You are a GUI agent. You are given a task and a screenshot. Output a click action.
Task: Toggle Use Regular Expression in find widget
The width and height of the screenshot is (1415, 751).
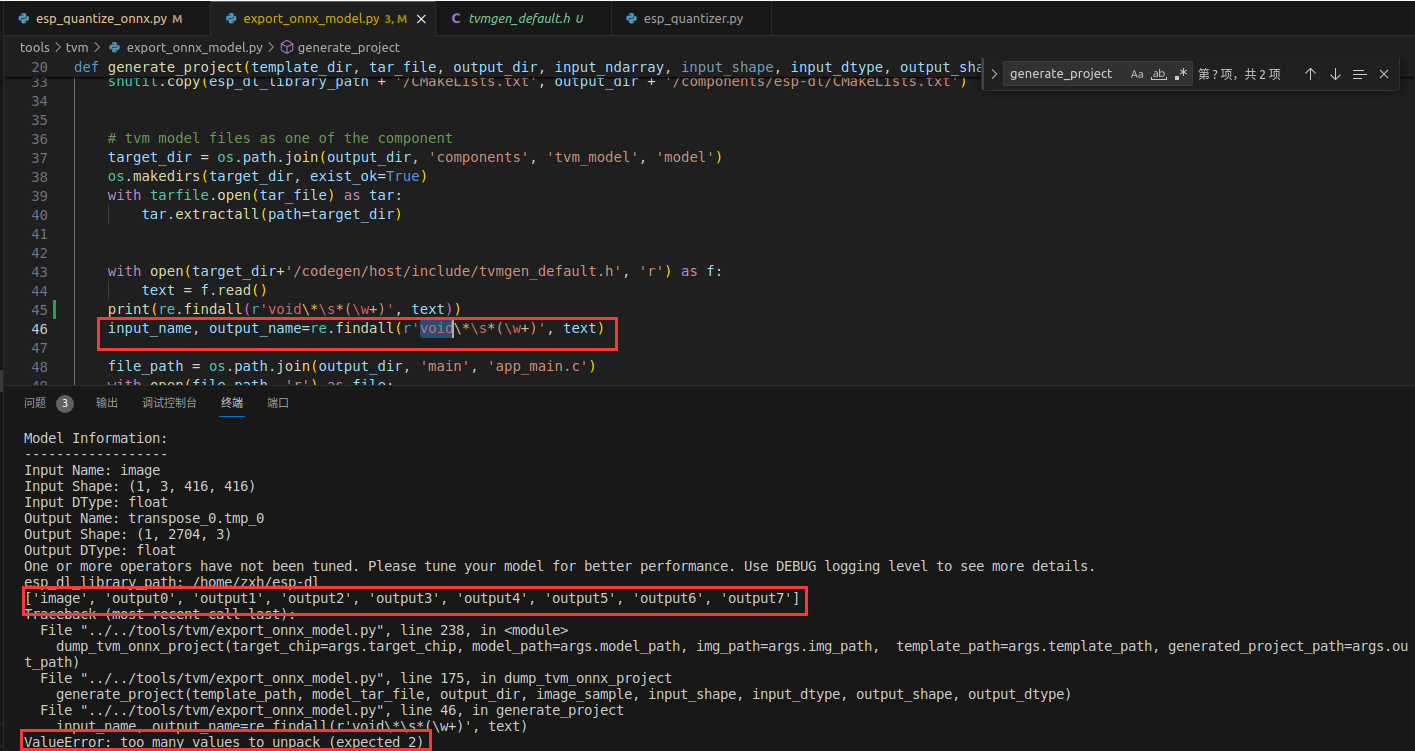[x=1181, y=74]
